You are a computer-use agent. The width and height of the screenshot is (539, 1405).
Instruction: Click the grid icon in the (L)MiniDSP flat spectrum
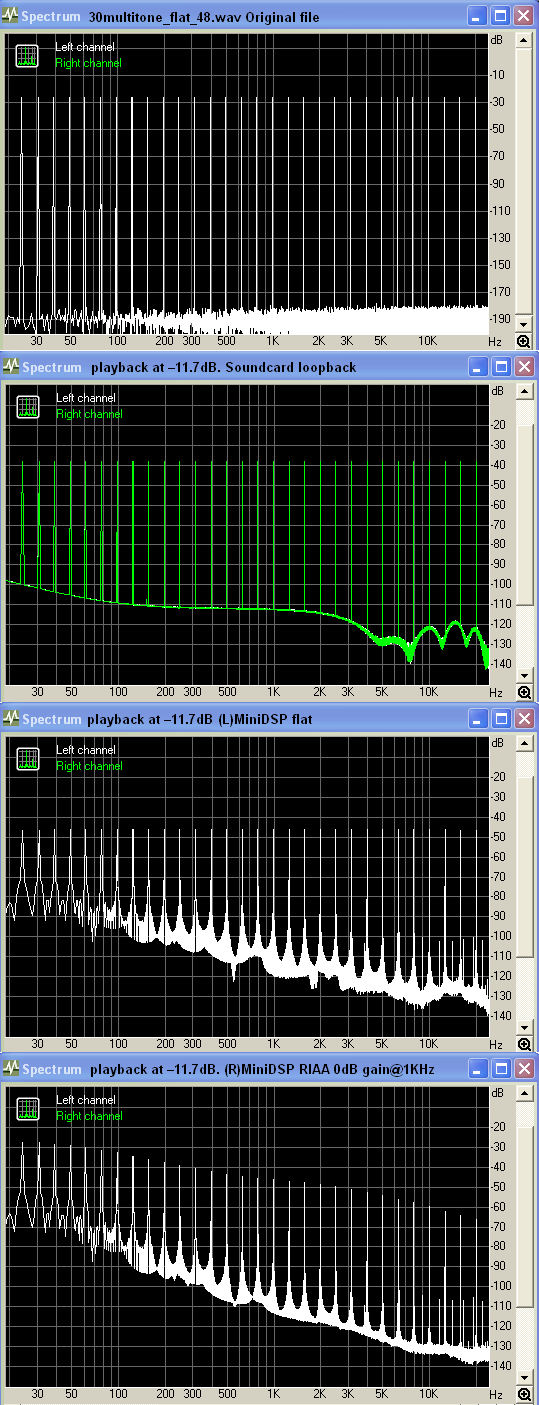point(27,757)
